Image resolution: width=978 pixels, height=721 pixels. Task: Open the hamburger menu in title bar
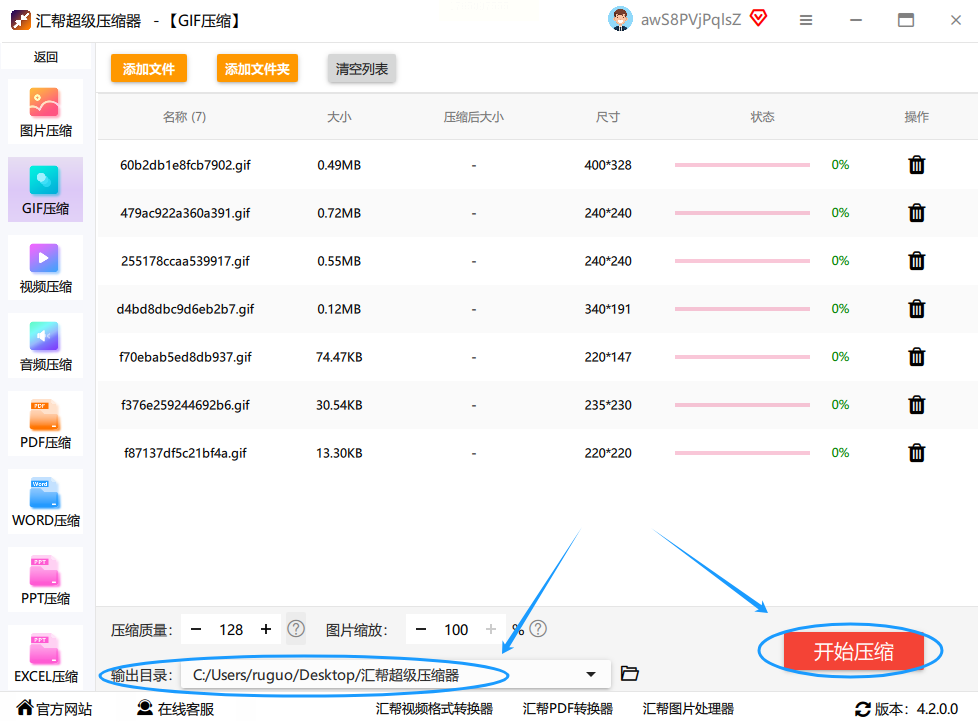click(x=806, y=20)
